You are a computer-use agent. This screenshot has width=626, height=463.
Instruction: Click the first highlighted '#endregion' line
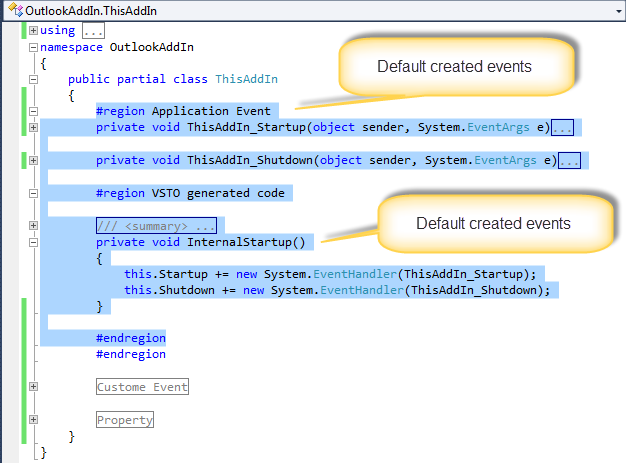131,338
